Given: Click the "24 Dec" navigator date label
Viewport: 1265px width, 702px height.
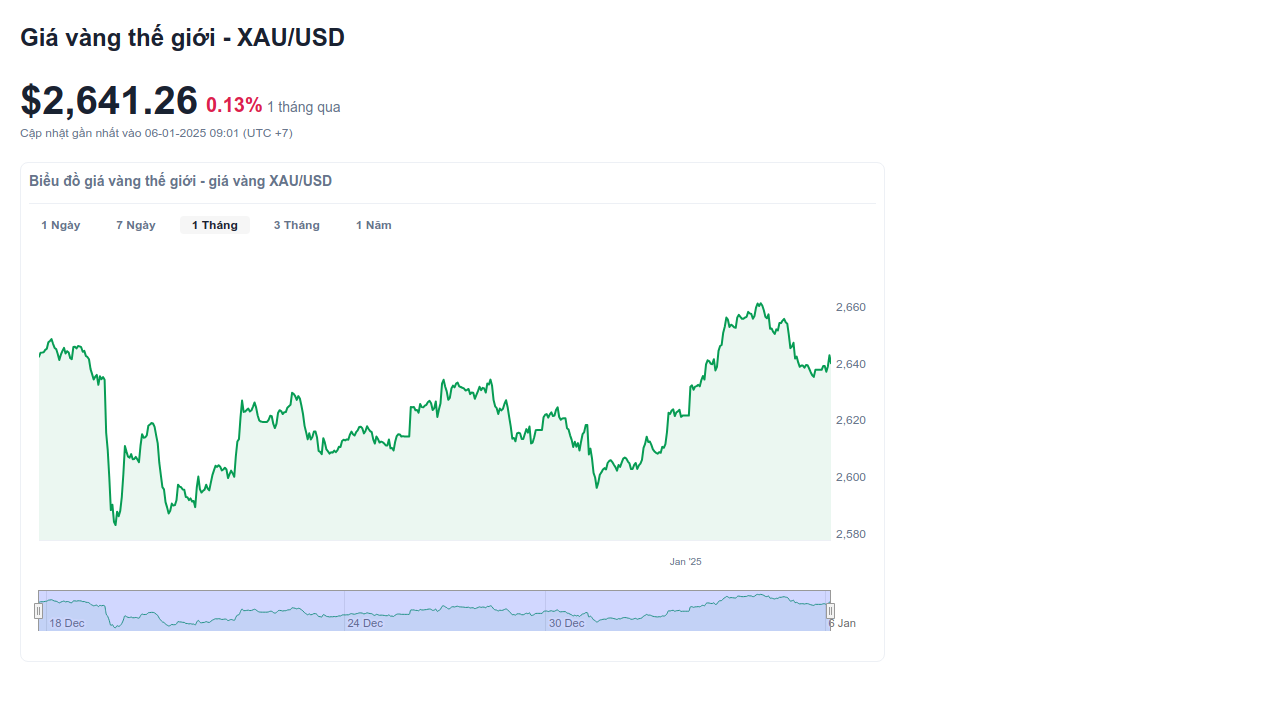Looking at the screenshot, I should click(x=365, y=623).
